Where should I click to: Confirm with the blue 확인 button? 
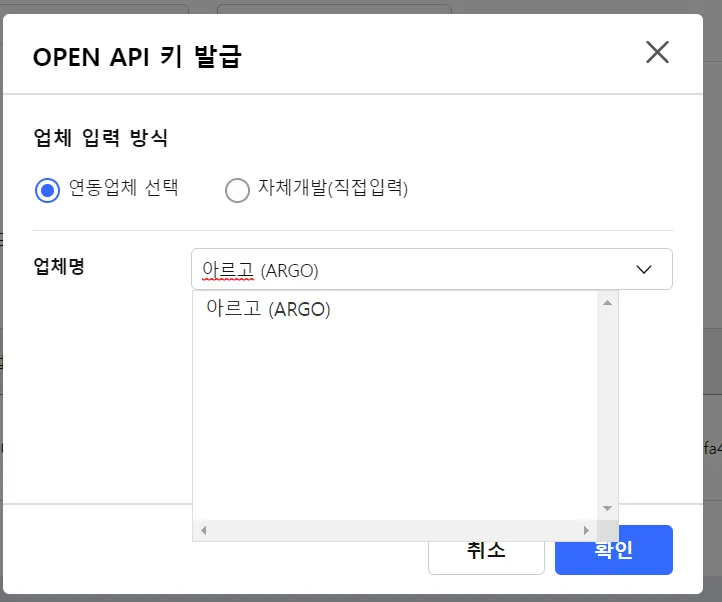click(x=613, y=550)
